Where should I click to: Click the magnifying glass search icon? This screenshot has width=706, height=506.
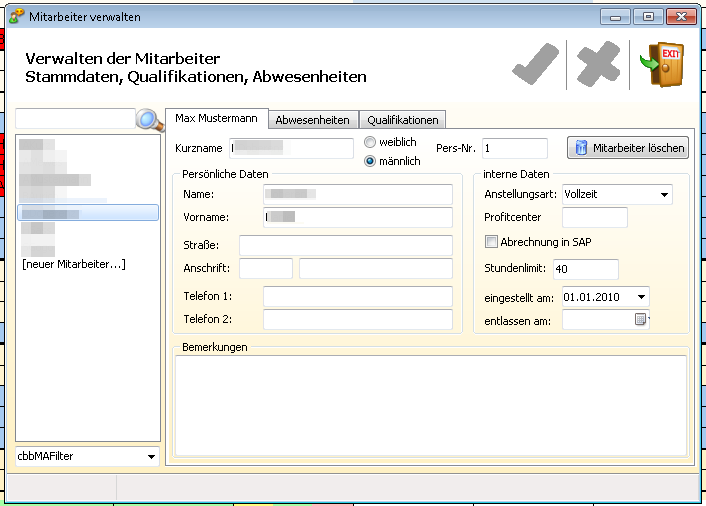click(150, 120)
